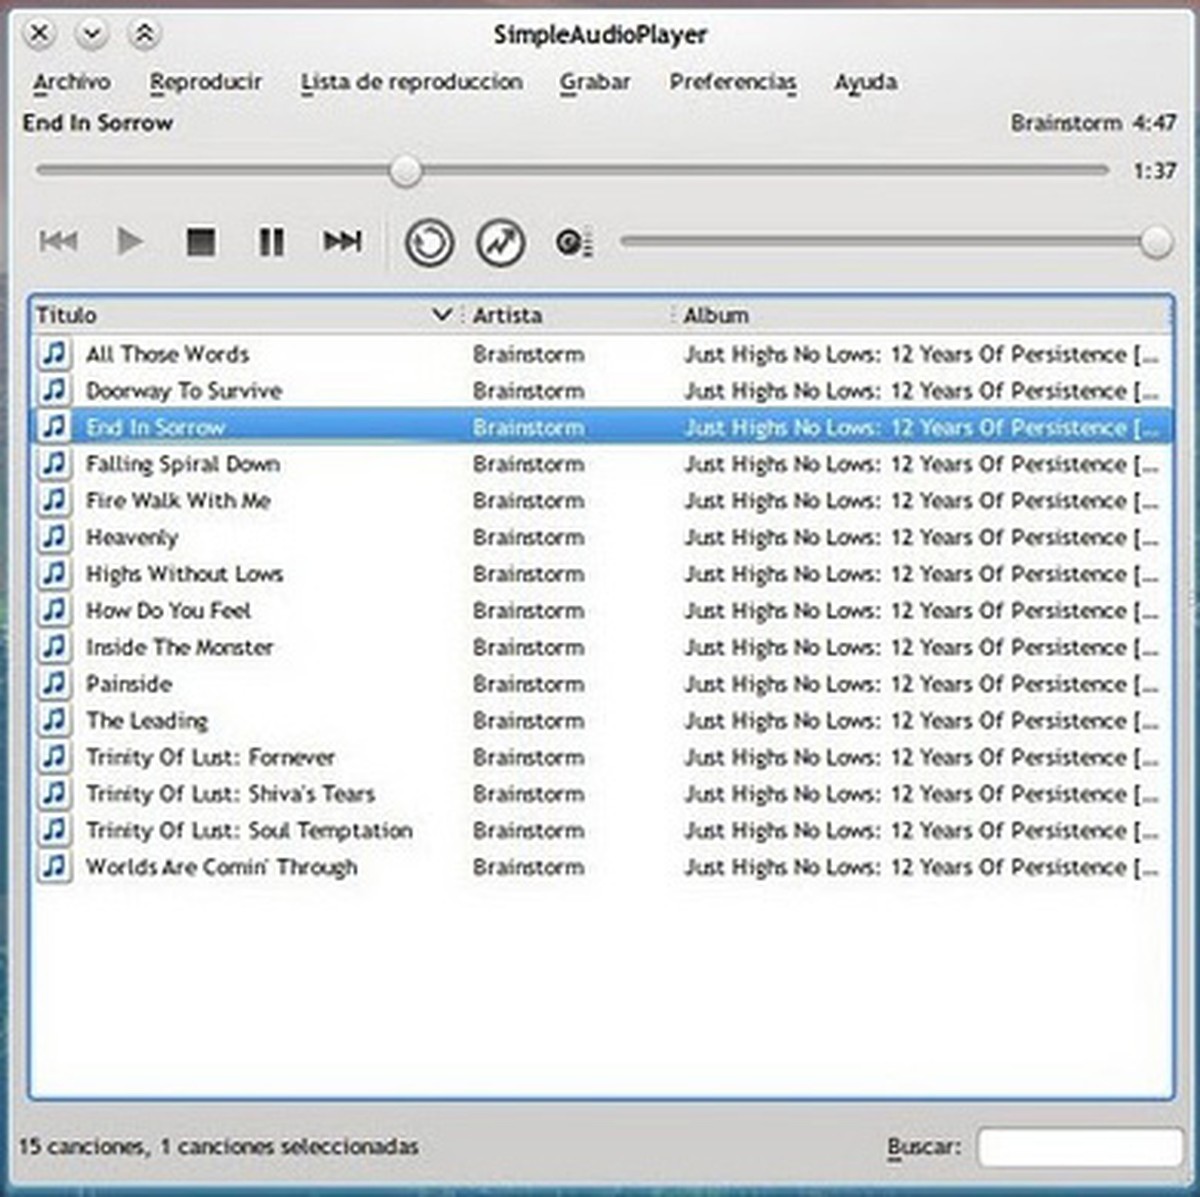This screenshot has width=1200, height=1197.
Task: Skip to the next track
Action: 340,241
